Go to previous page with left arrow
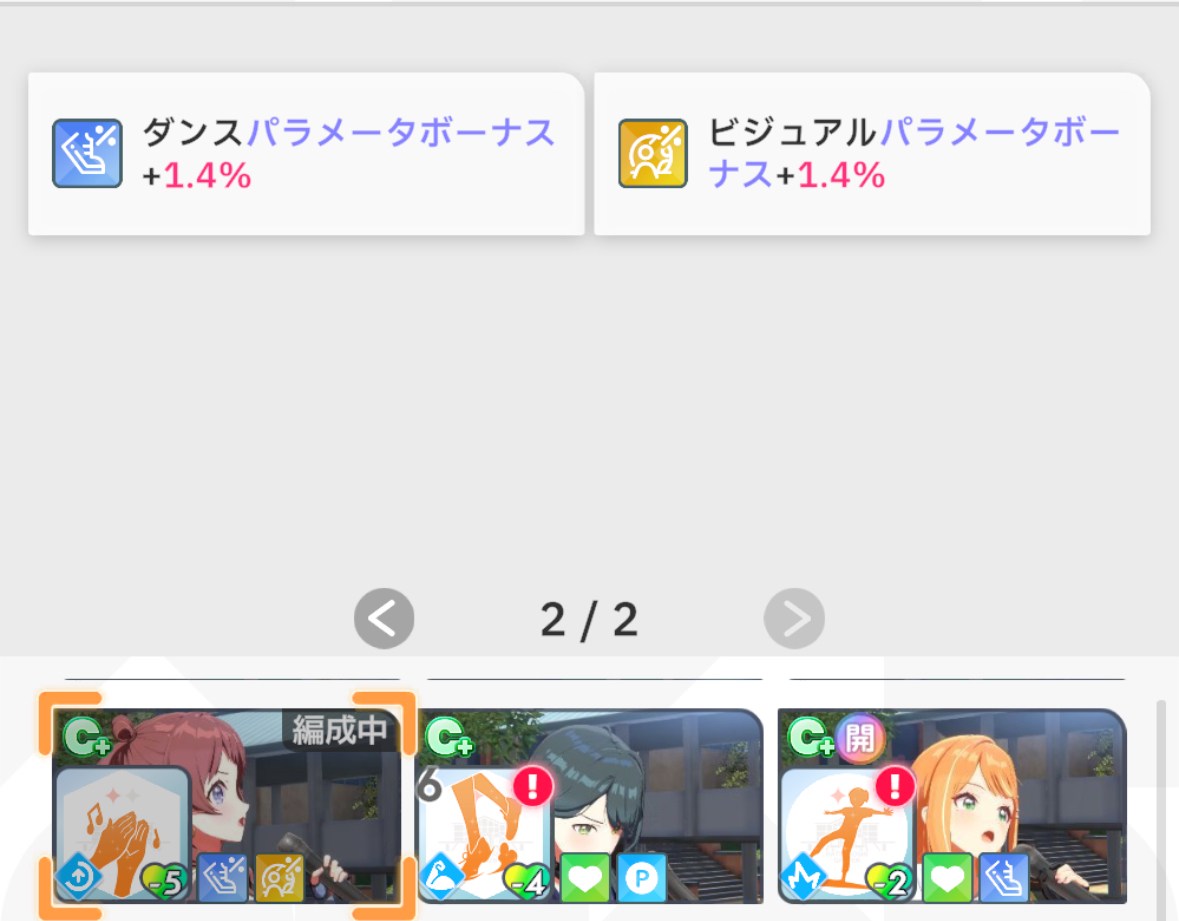 tap(384, 619)
